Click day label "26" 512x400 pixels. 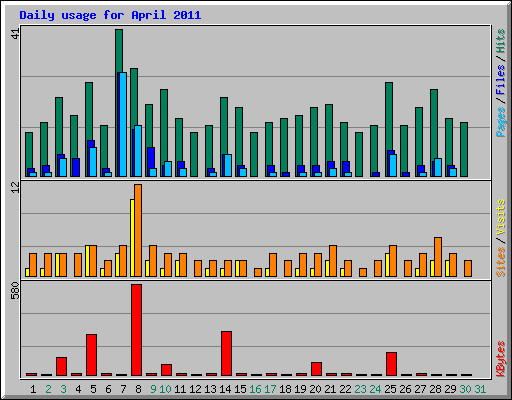[405, 389]
